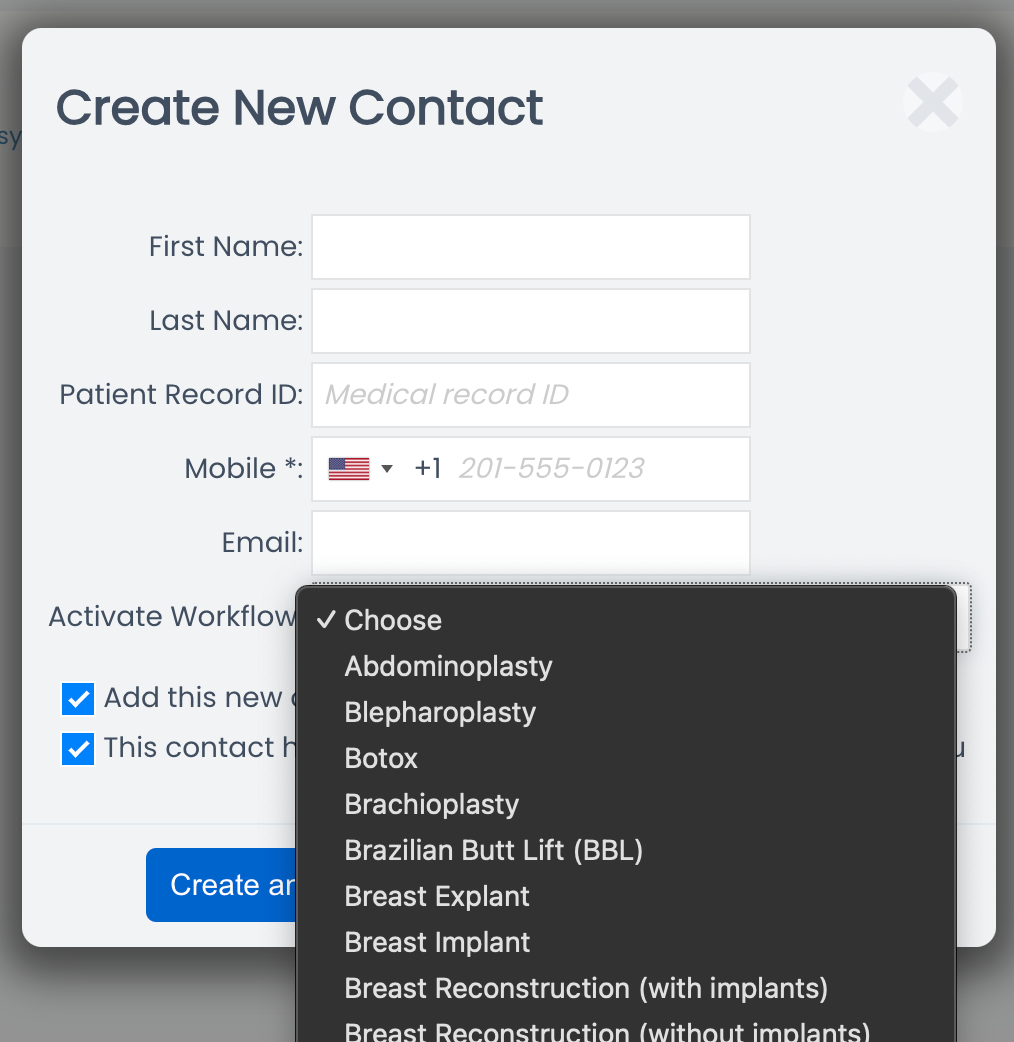Click the First Name input field
The image size is (1014, 1042).
click(x=530, y=246)
